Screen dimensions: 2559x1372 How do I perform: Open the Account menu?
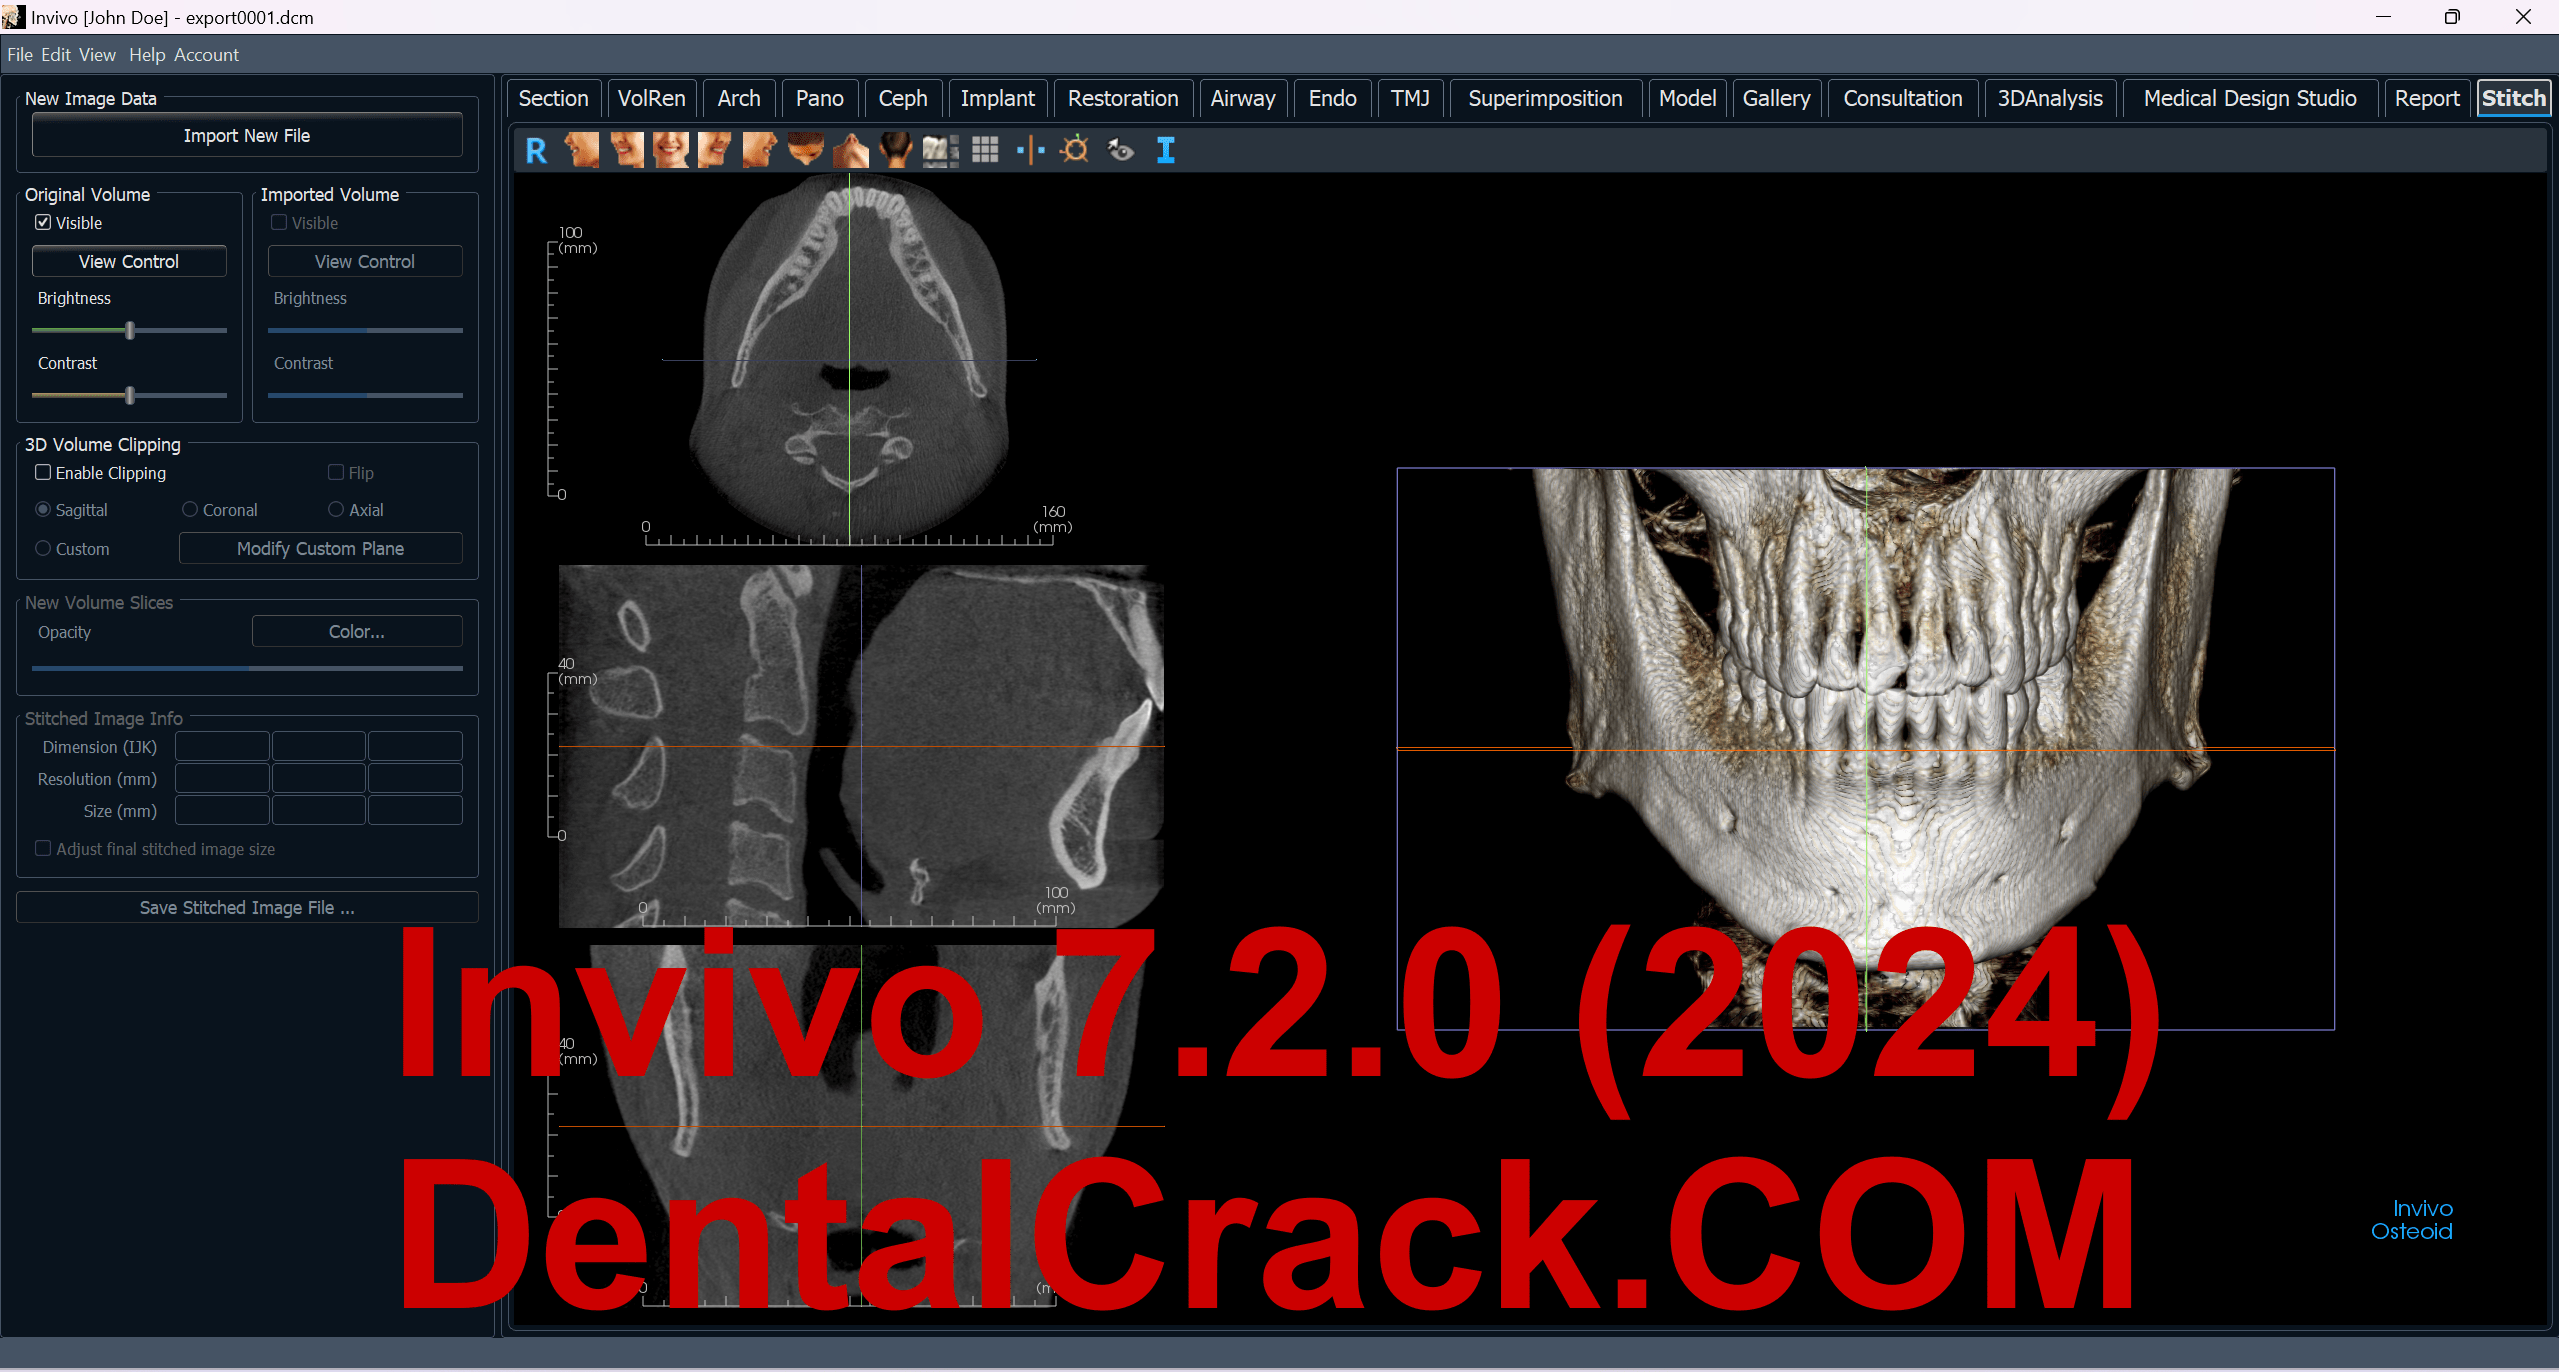[x=206, y=55]
